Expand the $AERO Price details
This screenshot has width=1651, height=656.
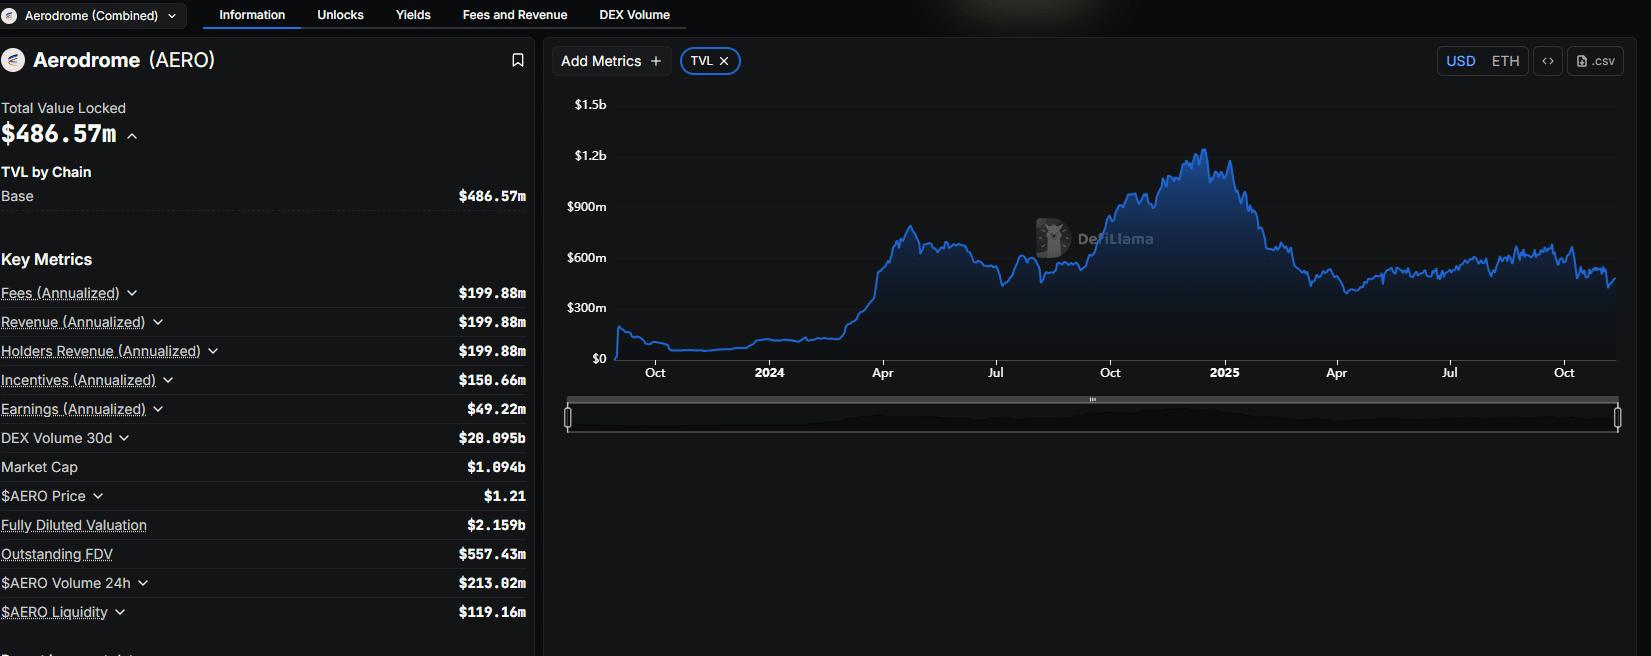tap(98, 496)
